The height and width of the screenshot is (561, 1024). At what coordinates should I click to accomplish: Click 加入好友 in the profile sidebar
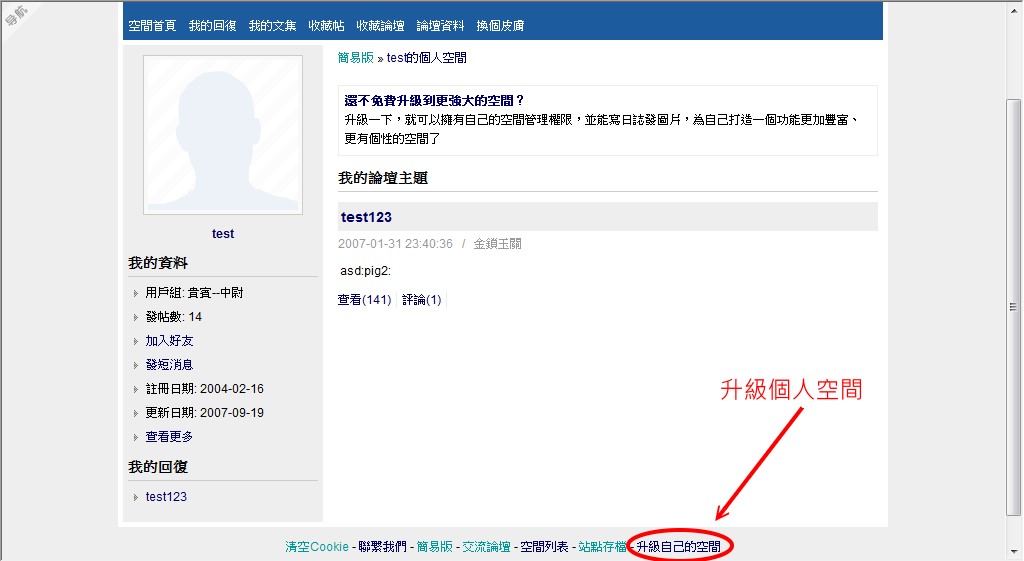[169, 341]
